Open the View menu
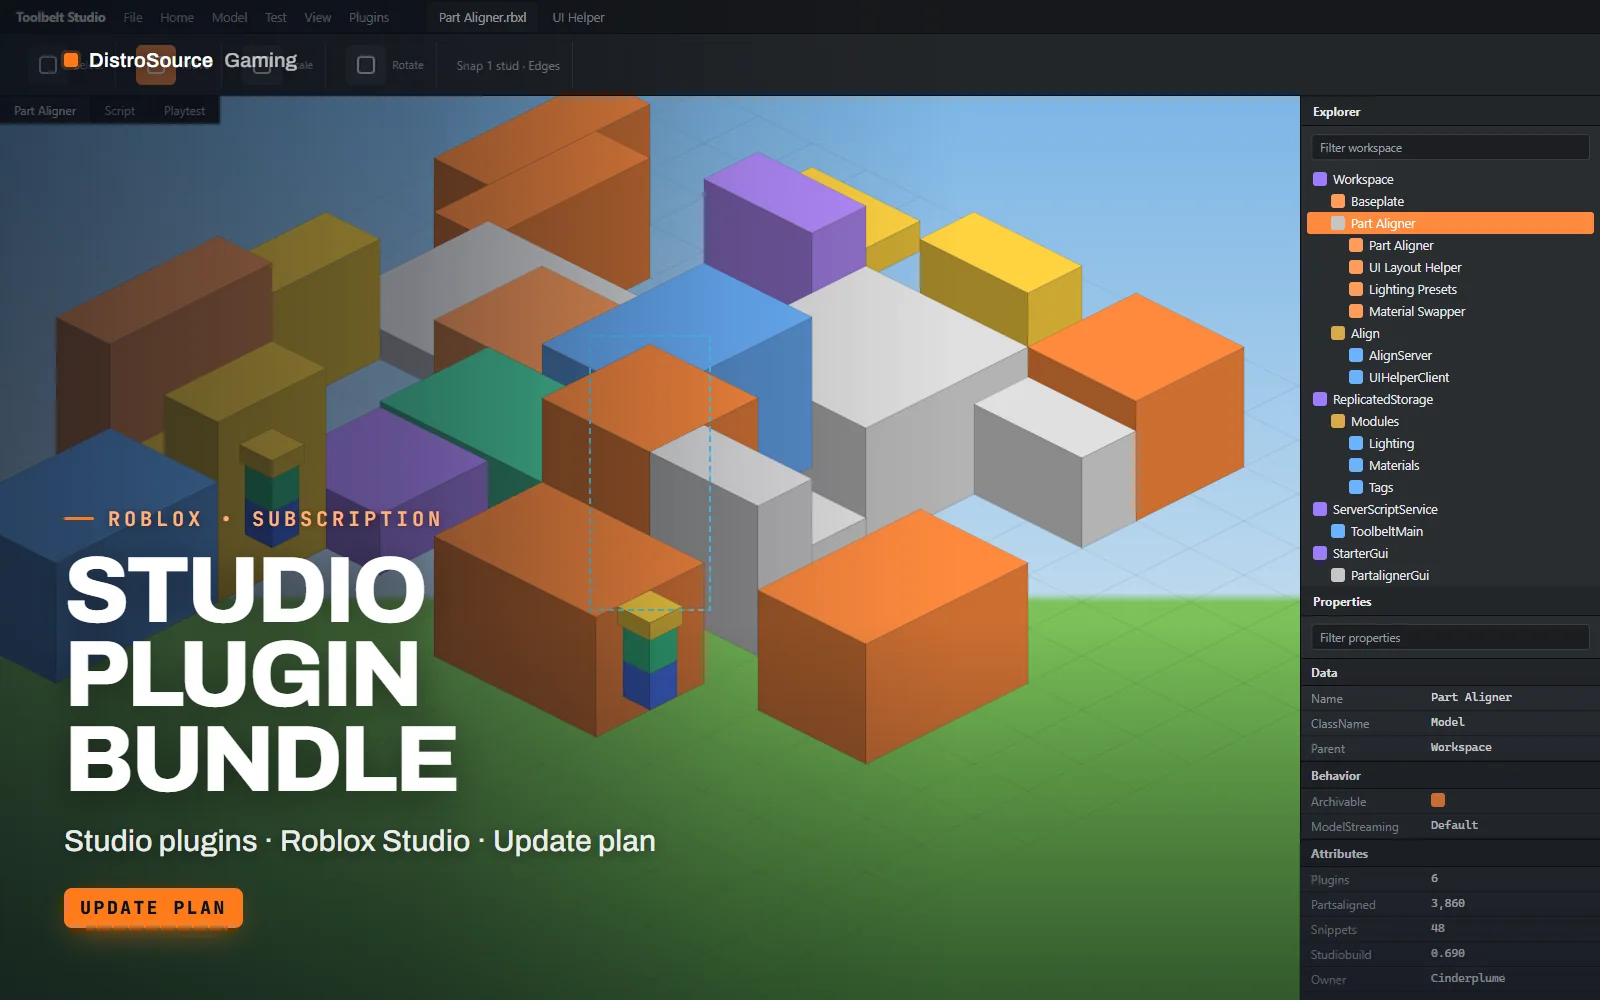The image size is (1600, 1000). [318, 17]
